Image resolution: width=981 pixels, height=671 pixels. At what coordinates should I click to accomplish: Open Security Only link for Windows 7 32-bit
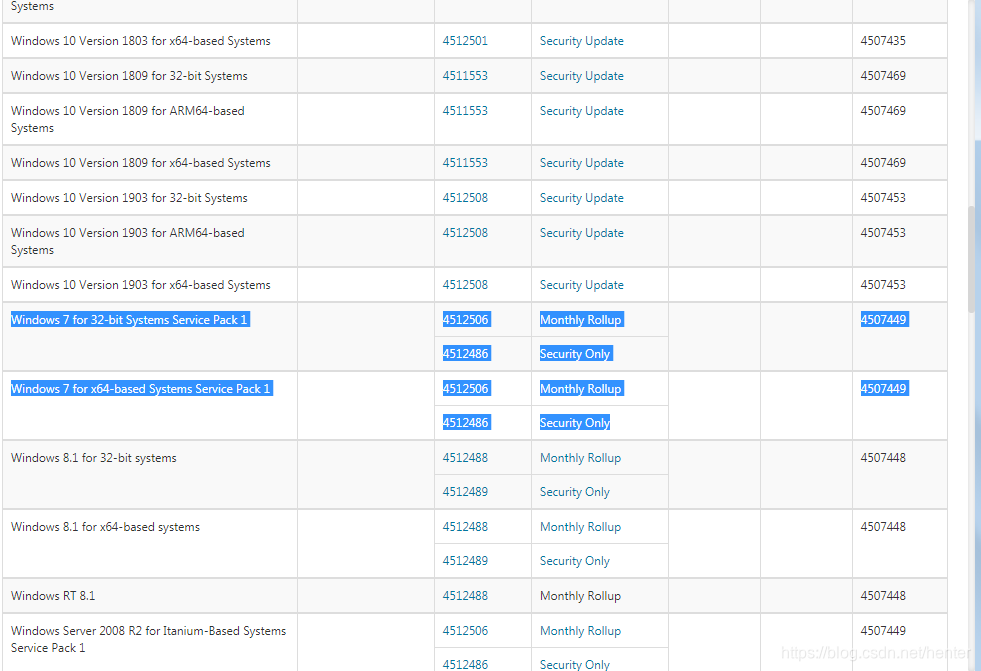pyautogui.click(x=575, y=353)
